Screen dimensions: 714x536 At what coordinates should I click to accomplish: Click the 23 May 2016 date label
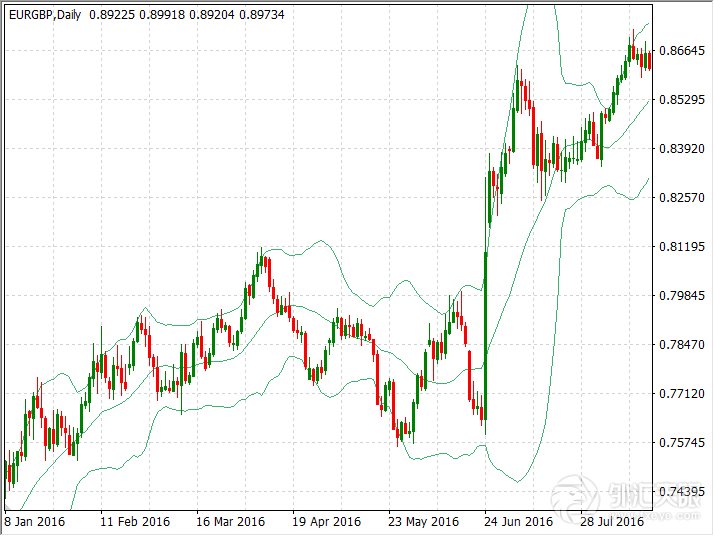[x=422, y=522]
